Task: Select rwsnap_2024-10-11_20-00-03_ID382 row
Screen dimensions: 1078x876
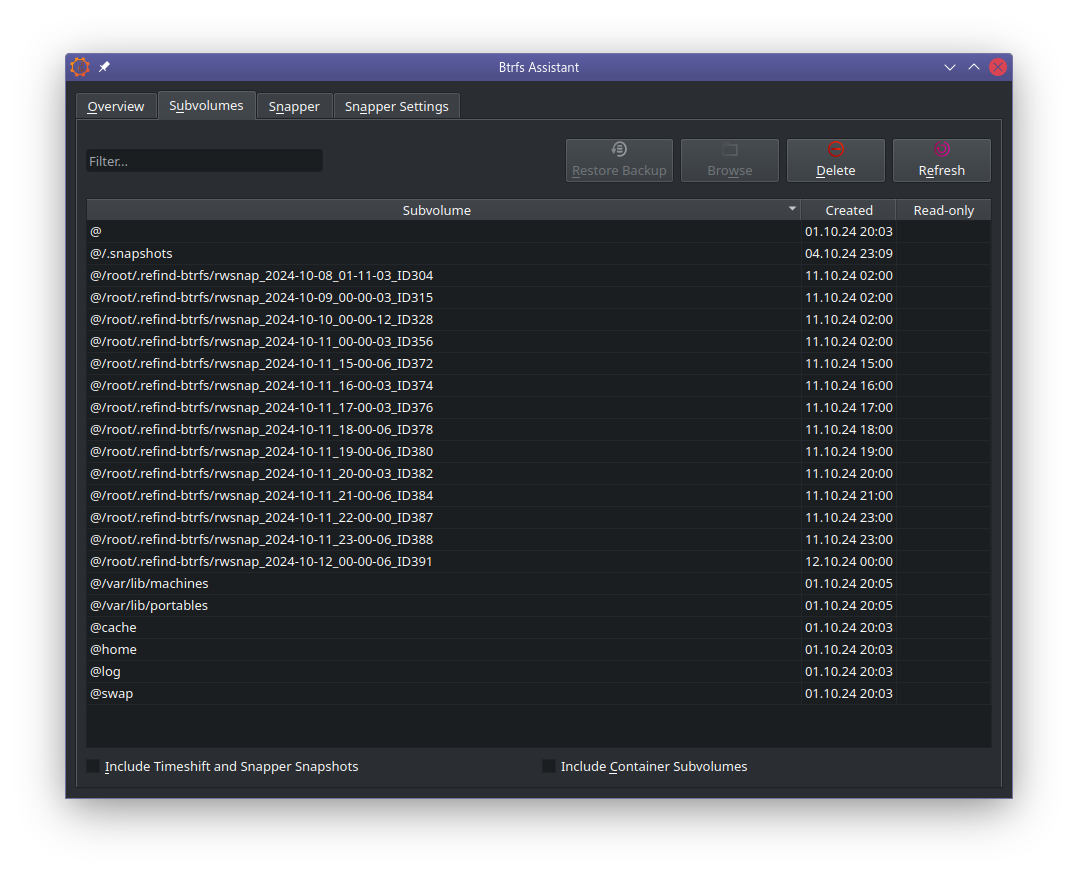Action: (x=538, y=474)
